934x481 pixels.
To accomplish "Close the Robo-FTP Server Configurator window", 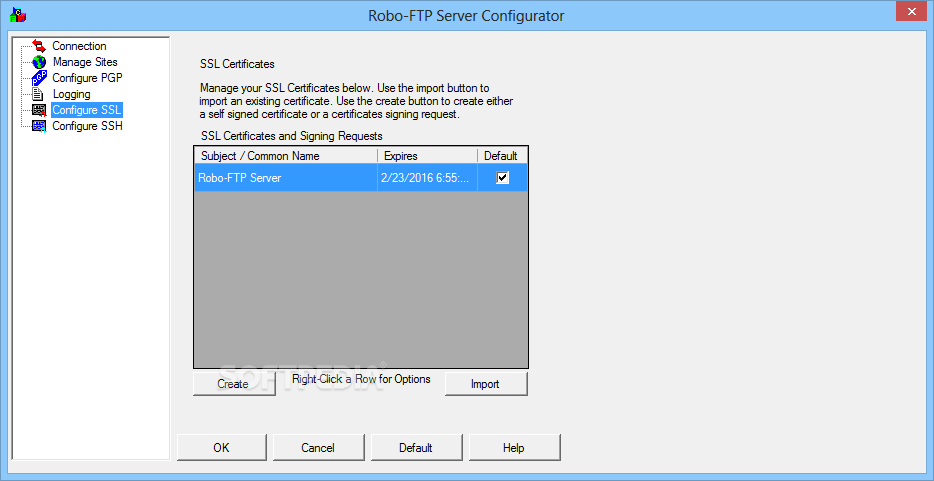I will pyautogui.click(x=912, y=10).
